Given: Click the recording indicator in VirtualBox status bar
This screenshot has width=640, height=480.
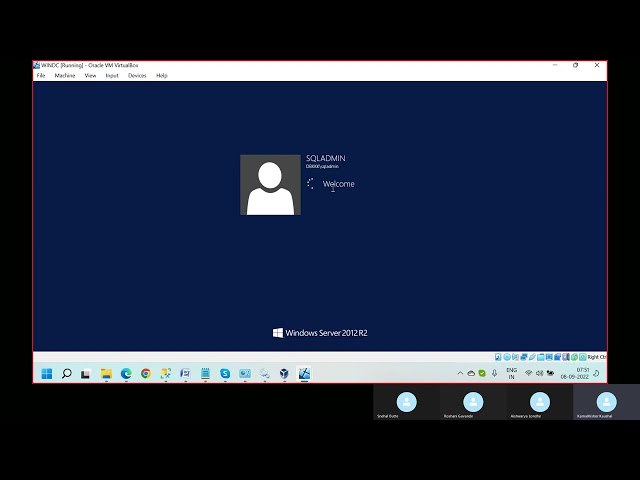Looking at the screenshot, I should pos(558,357).
